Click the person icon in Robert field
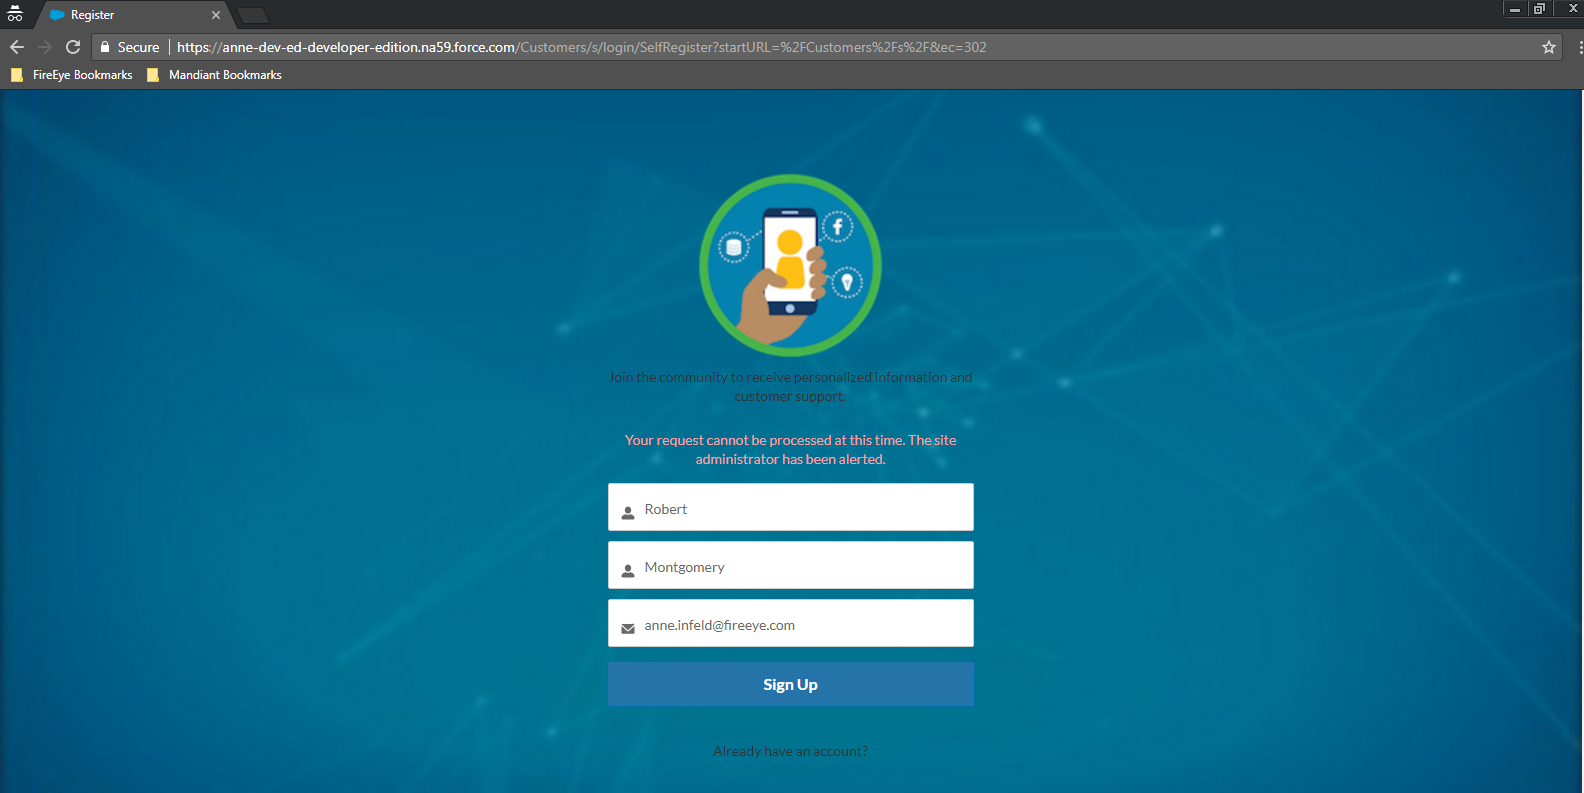Viewport: 1584px width, 793px height. [628, 512]
